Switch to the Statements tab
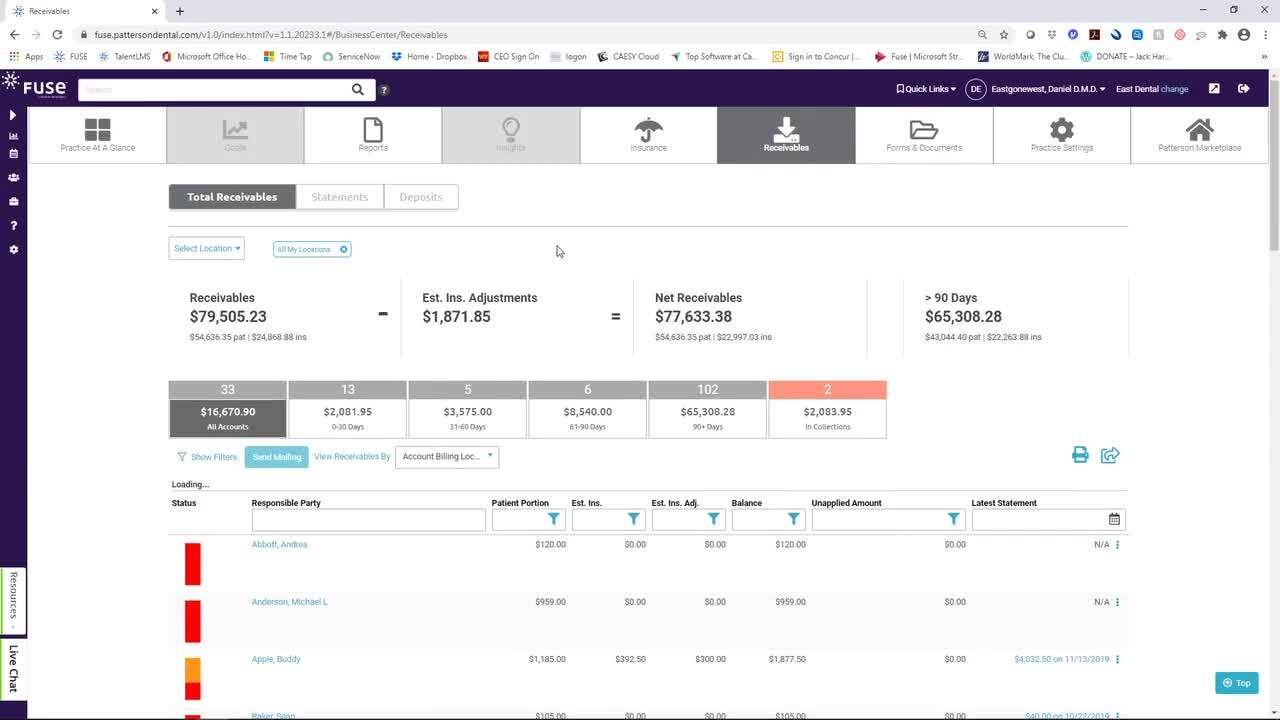Viewport: 1280px width, 720px height. click(x=340, y=197)
